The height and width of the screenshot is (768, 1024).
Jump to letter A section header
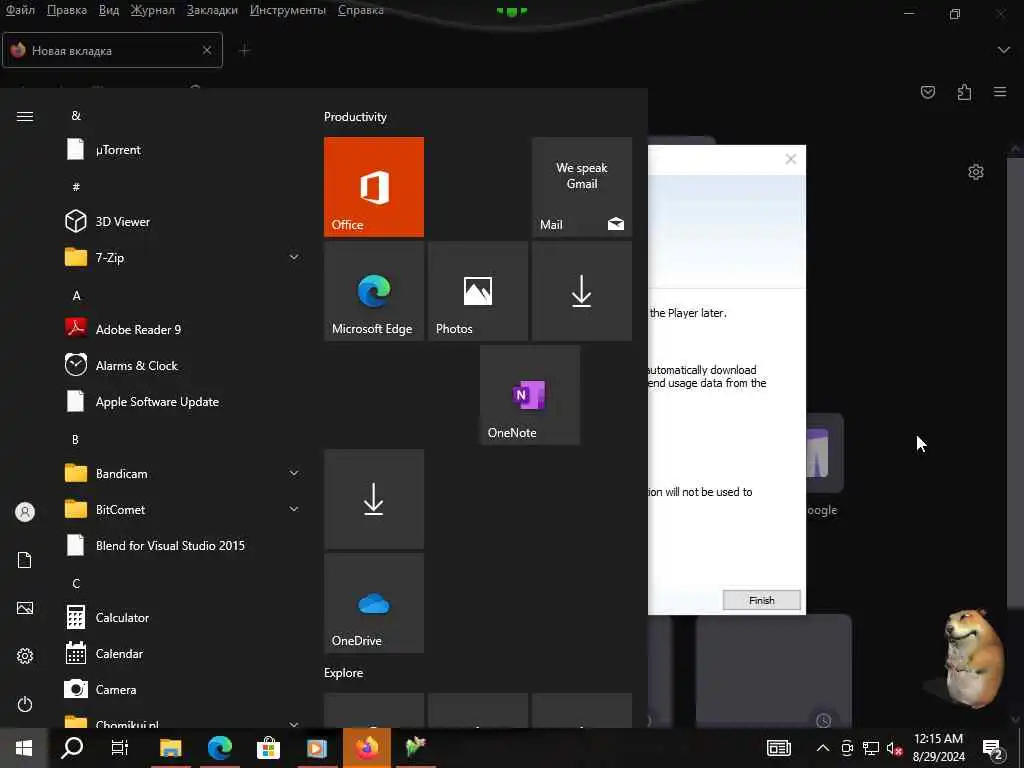[x=76, y=296]
